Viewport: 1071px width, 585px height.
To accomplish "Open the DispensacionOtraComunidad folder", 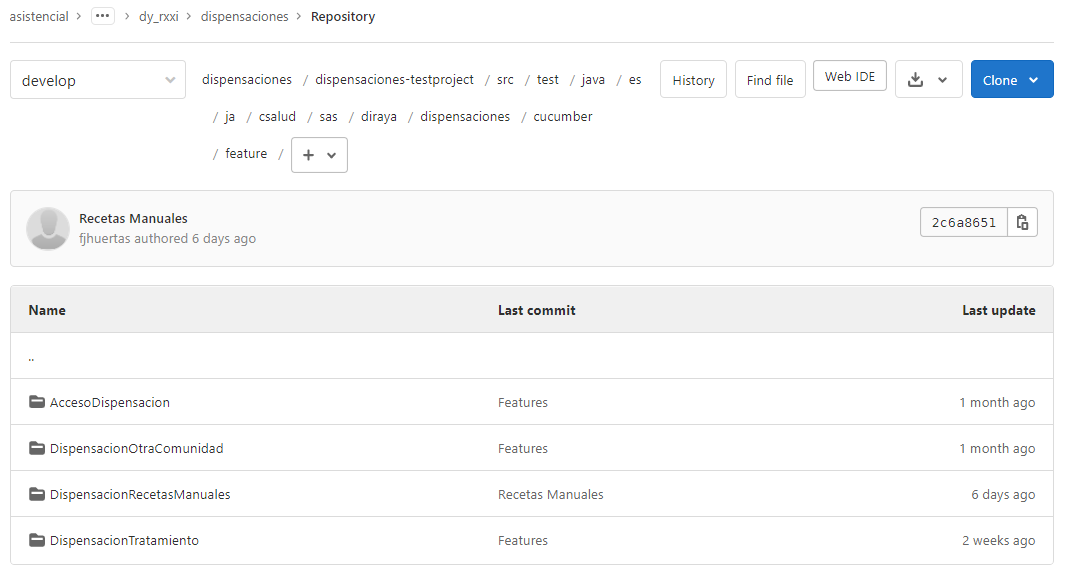I will [137, 448].
